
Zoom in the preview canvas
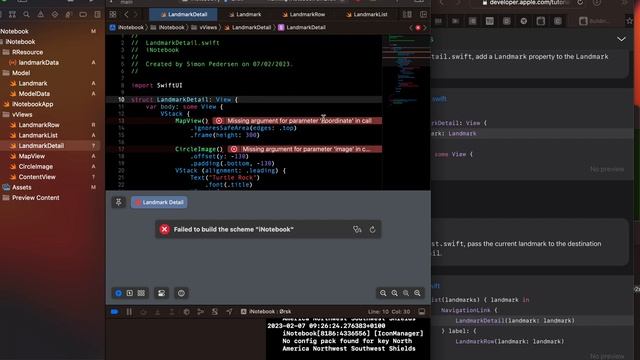(x=417, y=293)
